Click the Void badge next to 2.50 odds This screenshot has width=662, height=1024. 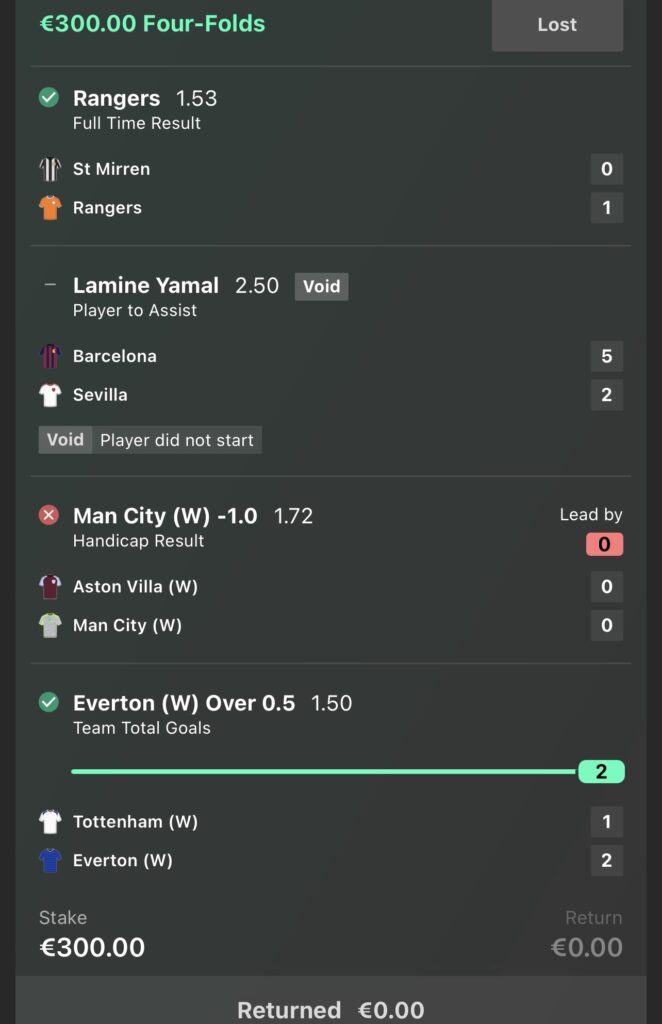pos(321,286)
